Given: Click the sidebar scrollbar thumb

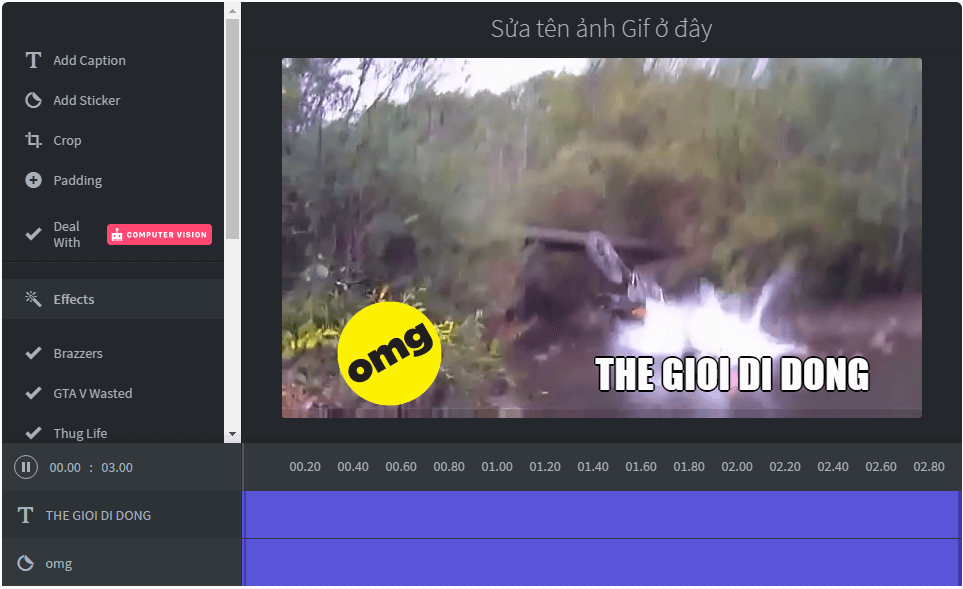Looking at the screenshot, I should pyautogui.click(x=232, y=129).
